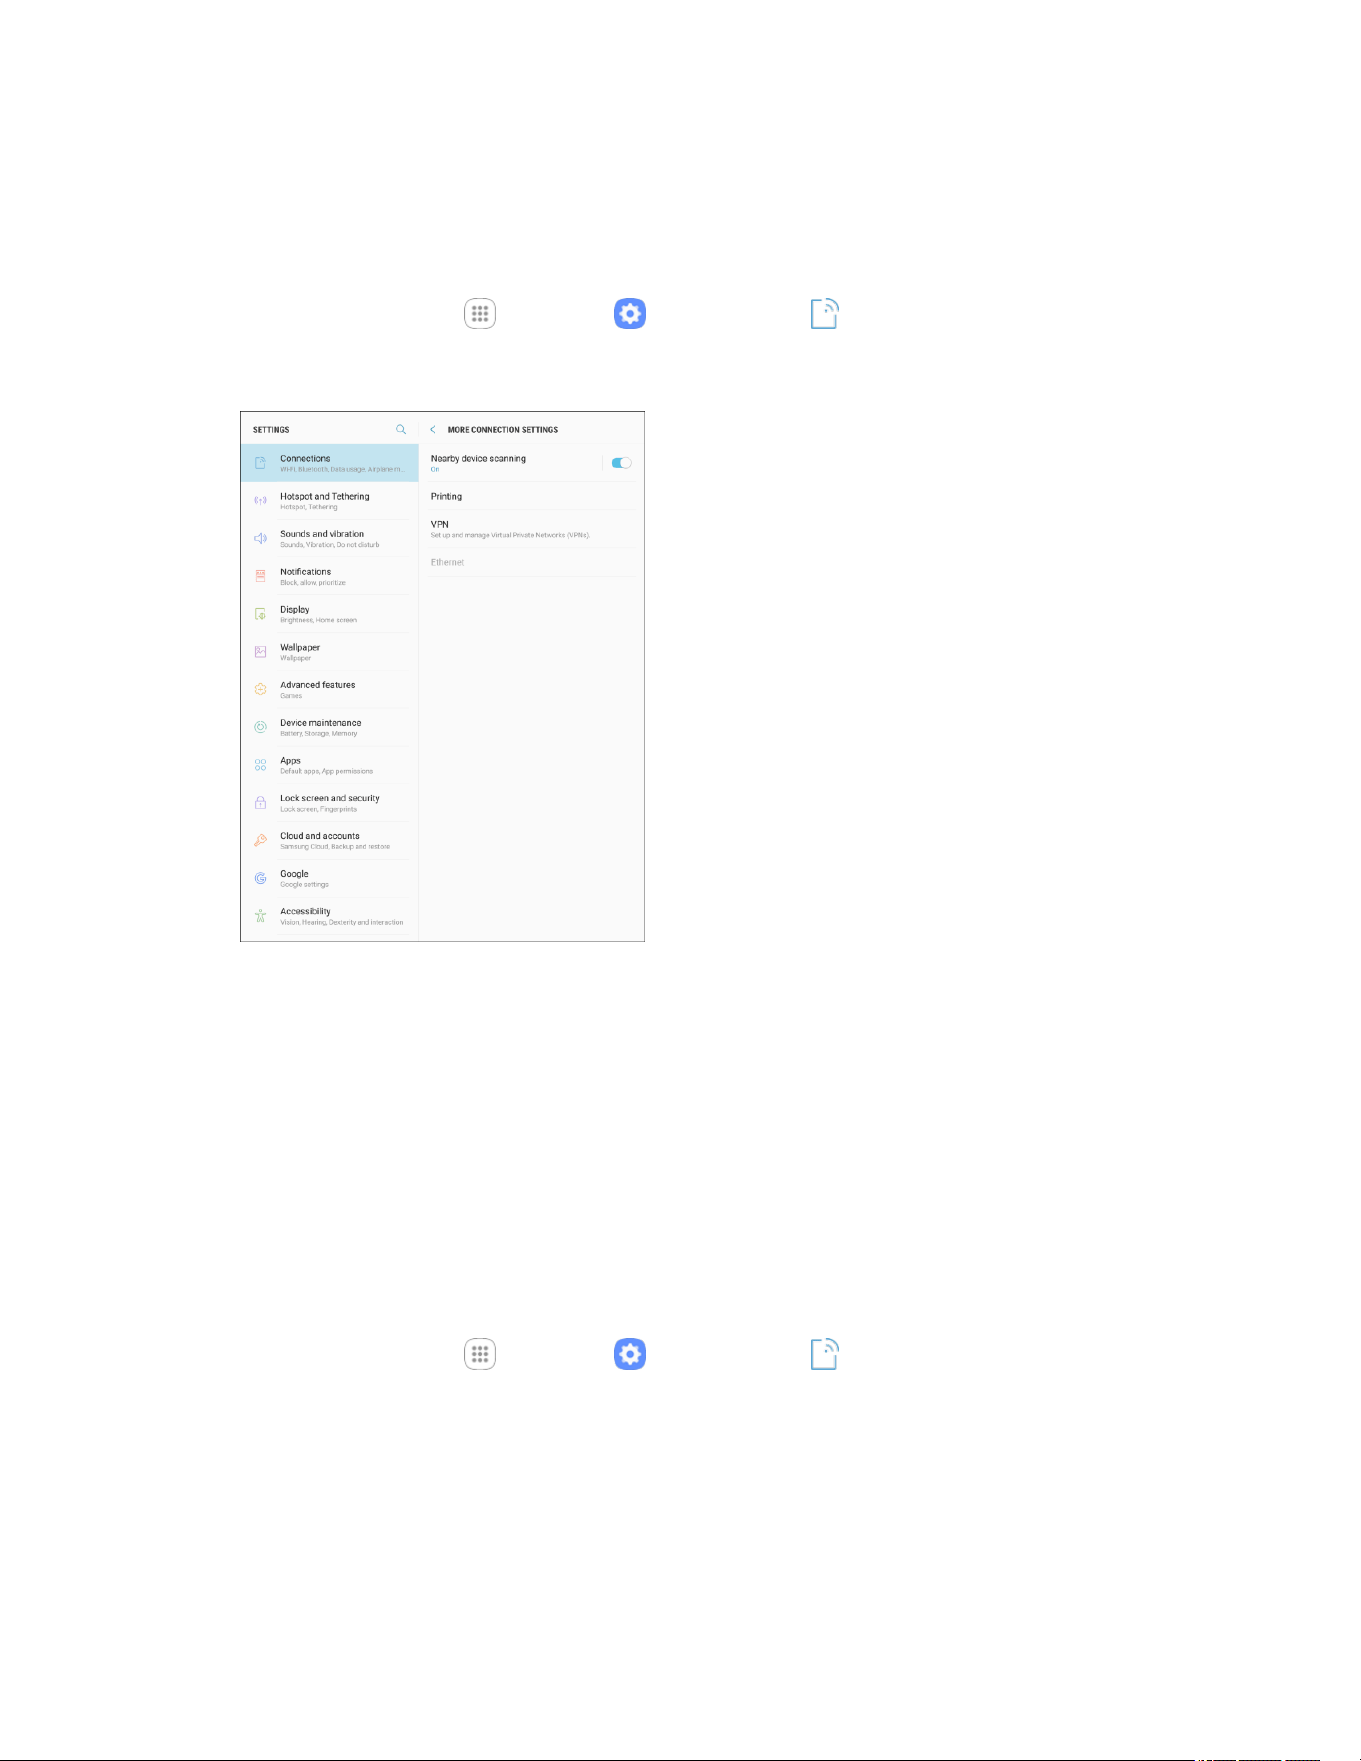Open Nearby device scanning details label
Viewport: 1361px width, 1761px height.
point(478,458)
